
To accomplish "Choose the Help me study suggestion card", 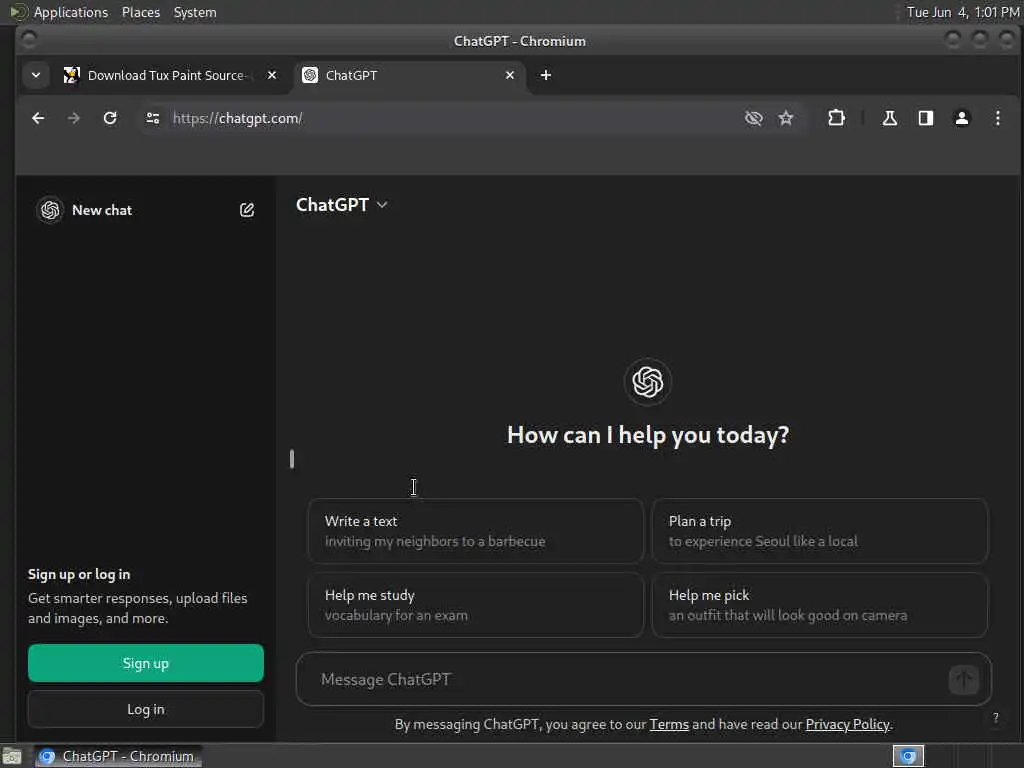I will 475,605.
